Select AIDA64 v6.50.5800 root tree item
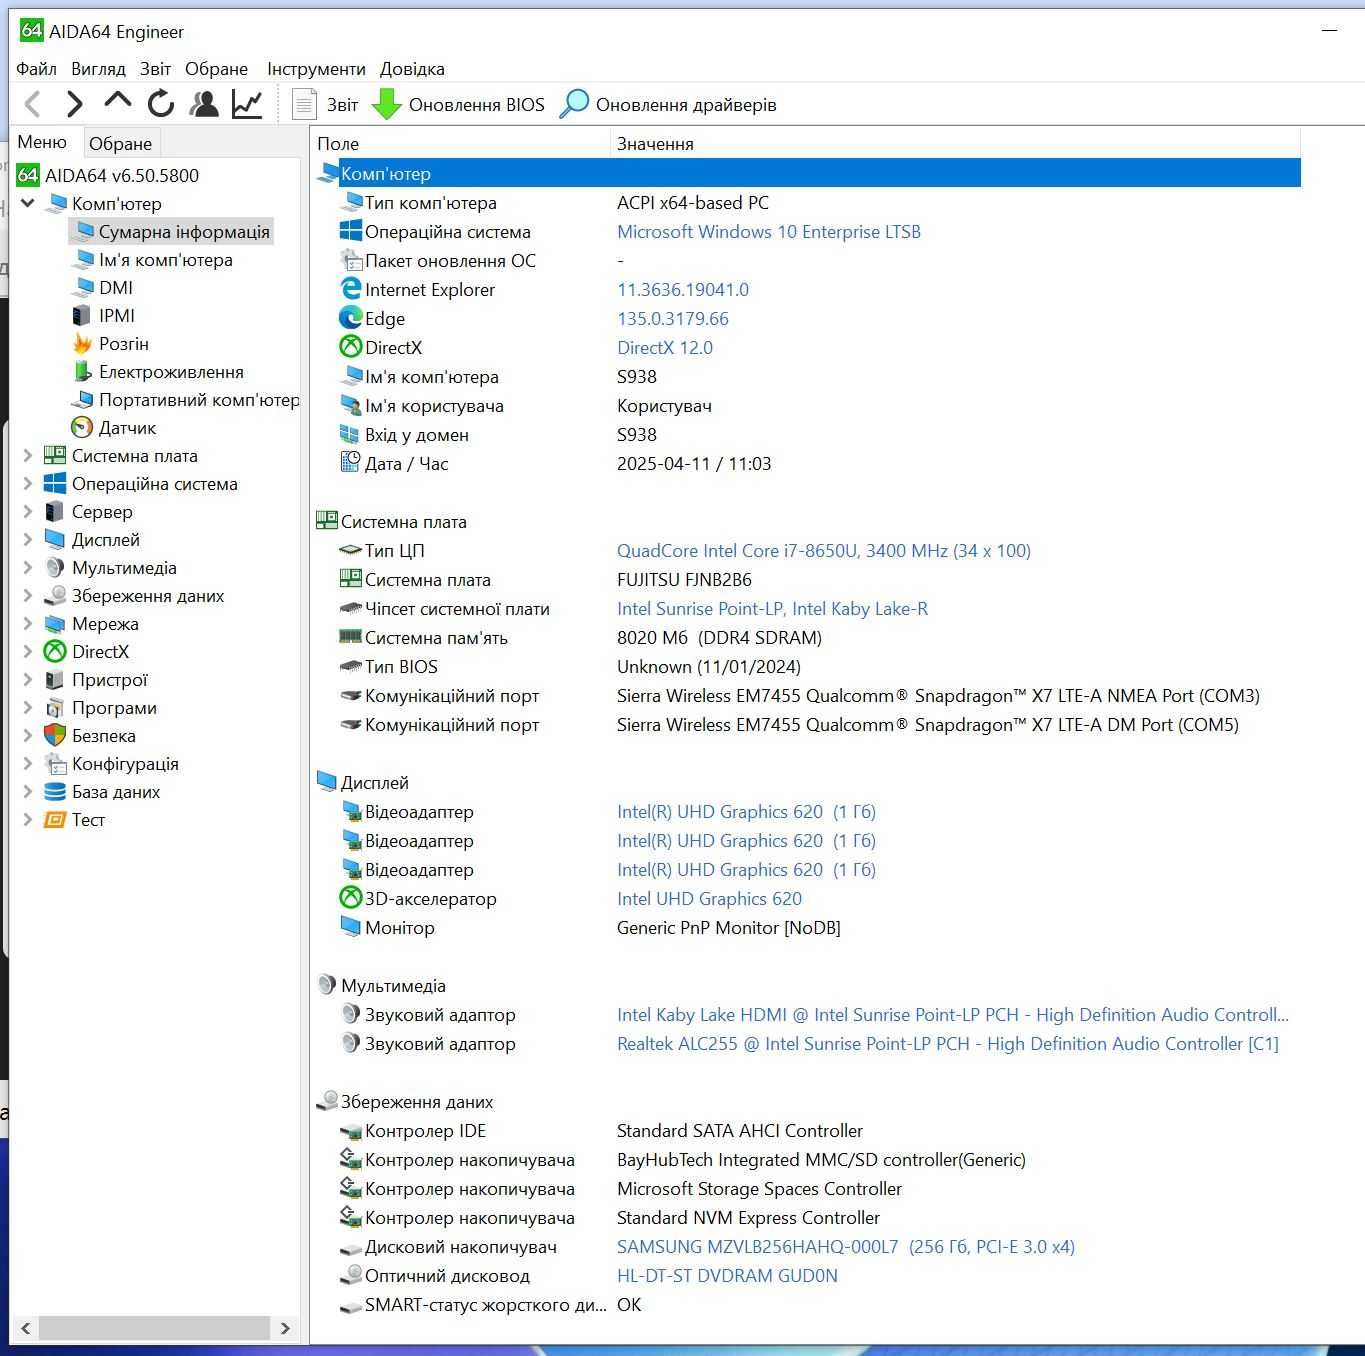Viewport: 1365px width, 1356px height. point(108,175)
